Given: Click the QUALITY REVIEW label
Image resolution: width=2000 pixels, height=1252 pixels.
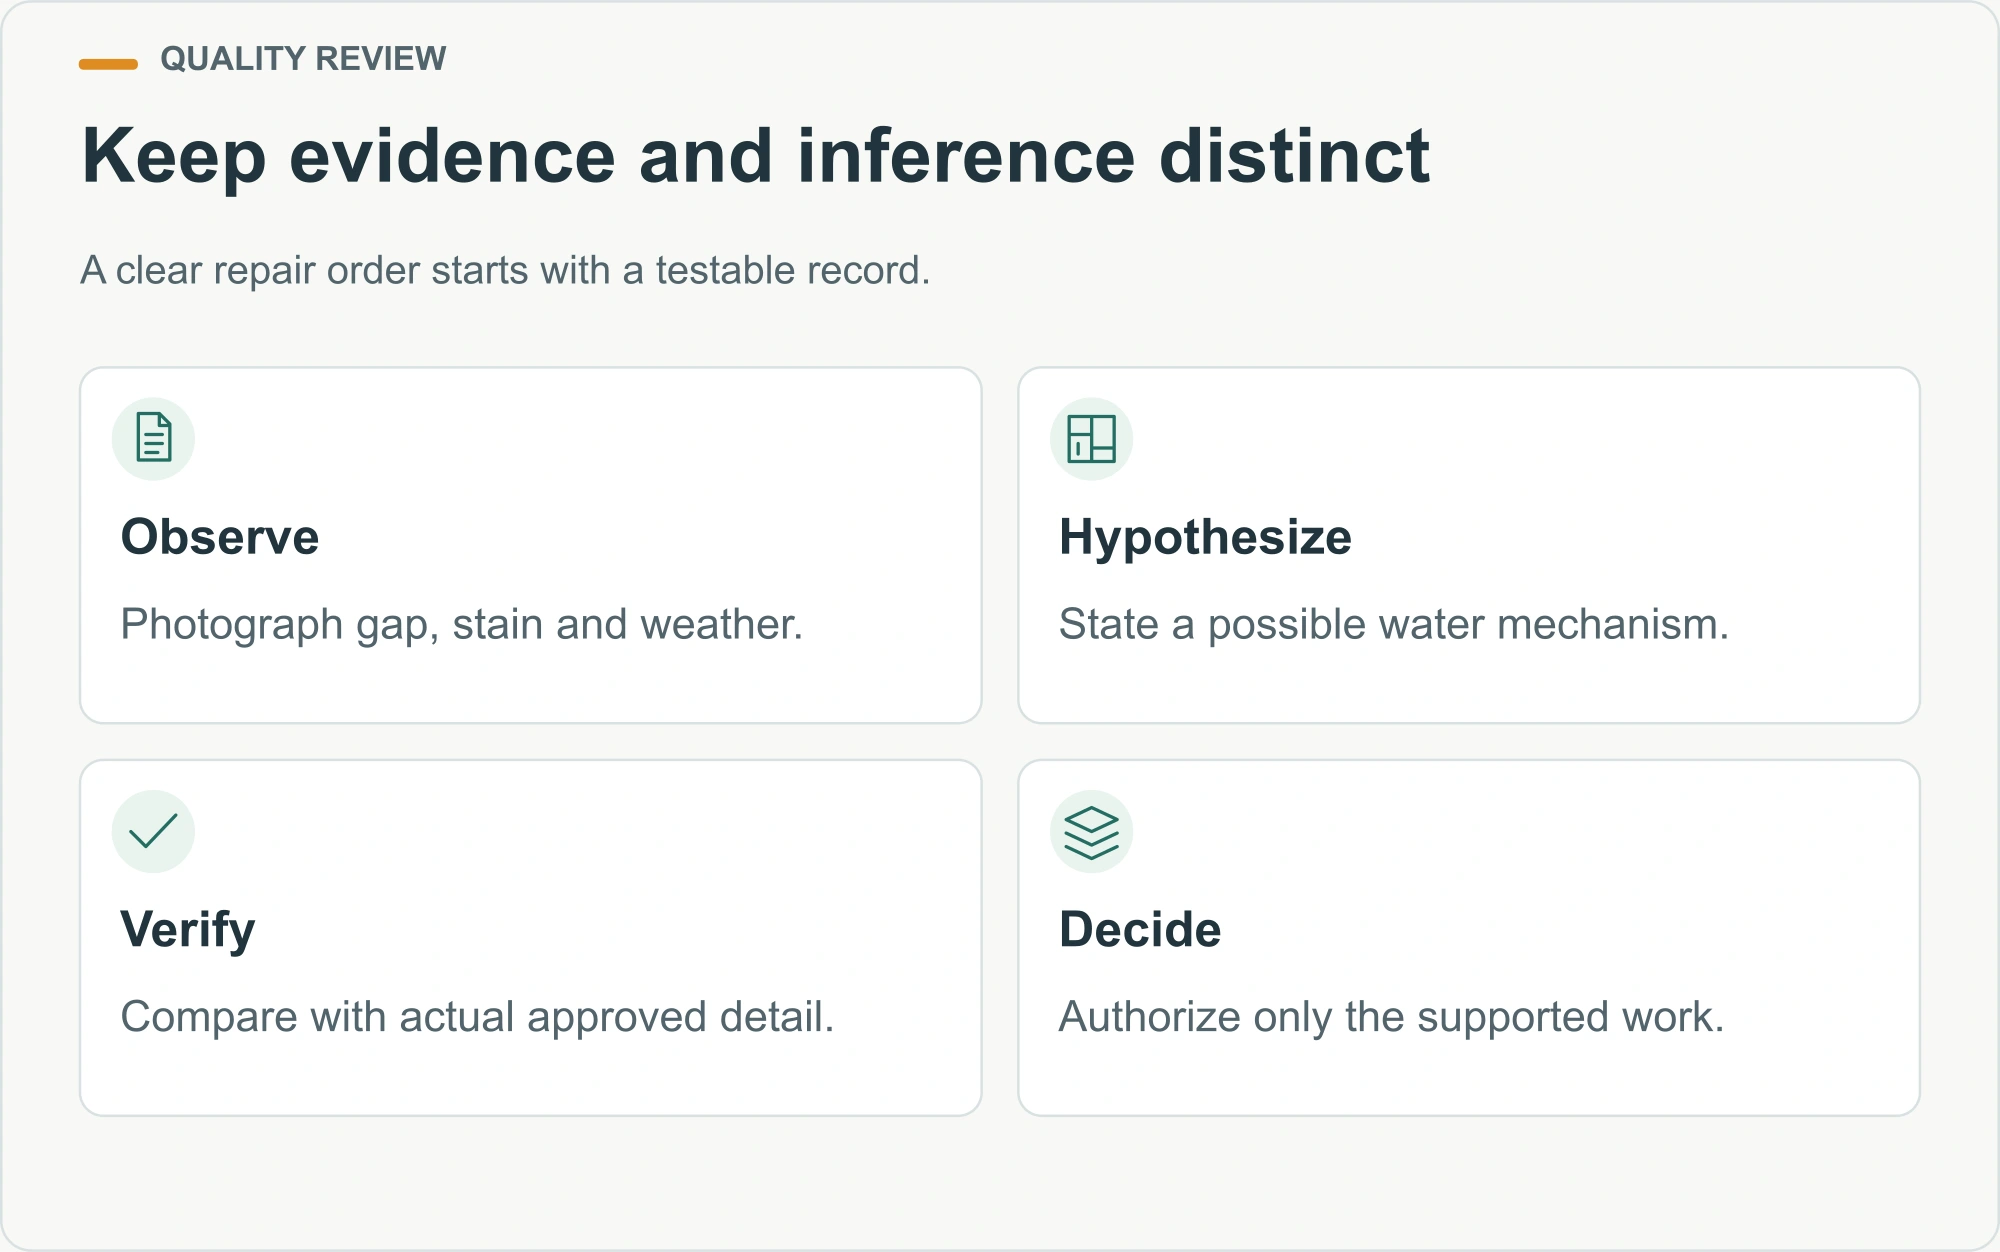Looking at the screenshot, I should 303,59.
